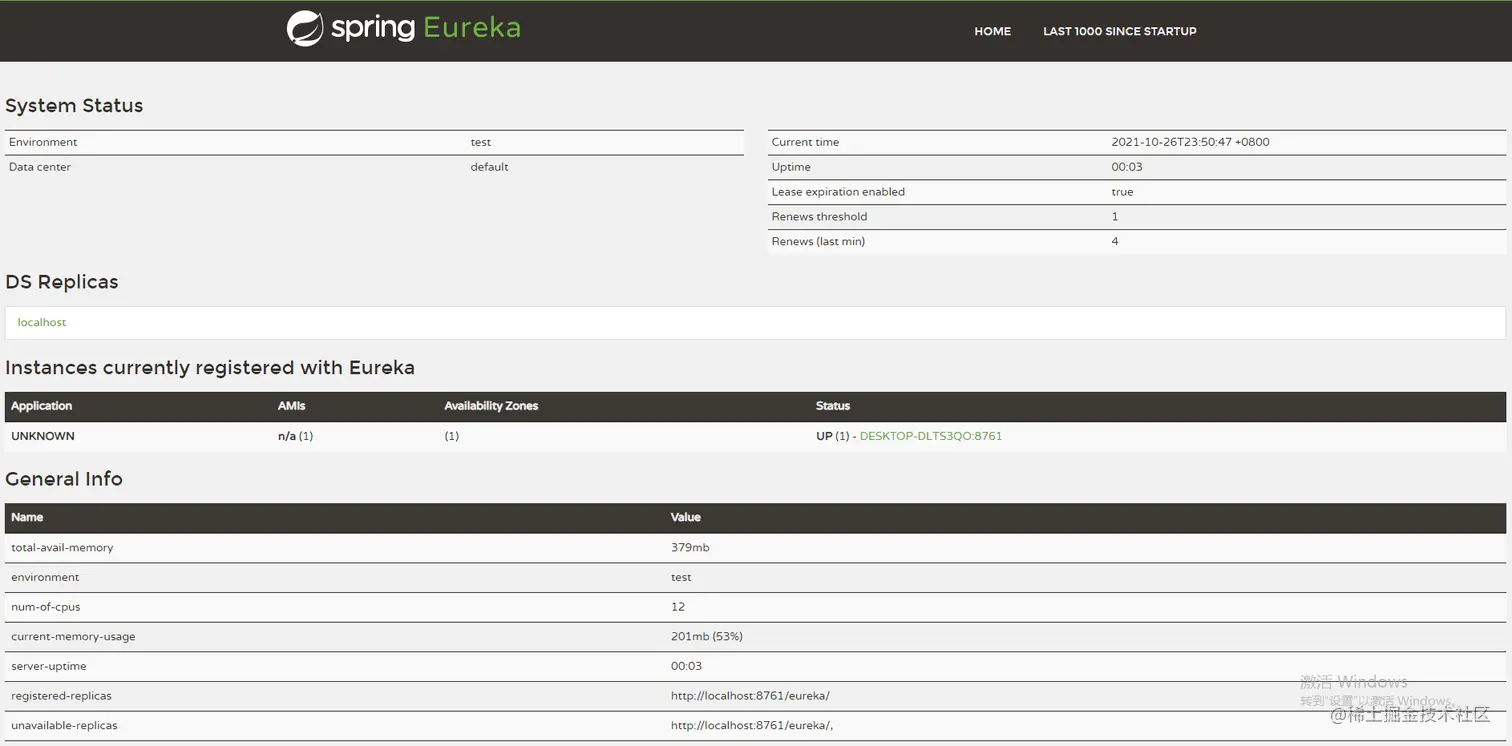The height and width of the screenshot is (746, 1512).
Task: Click the Name column header in General Info
Action: click(x=27, y=517)
